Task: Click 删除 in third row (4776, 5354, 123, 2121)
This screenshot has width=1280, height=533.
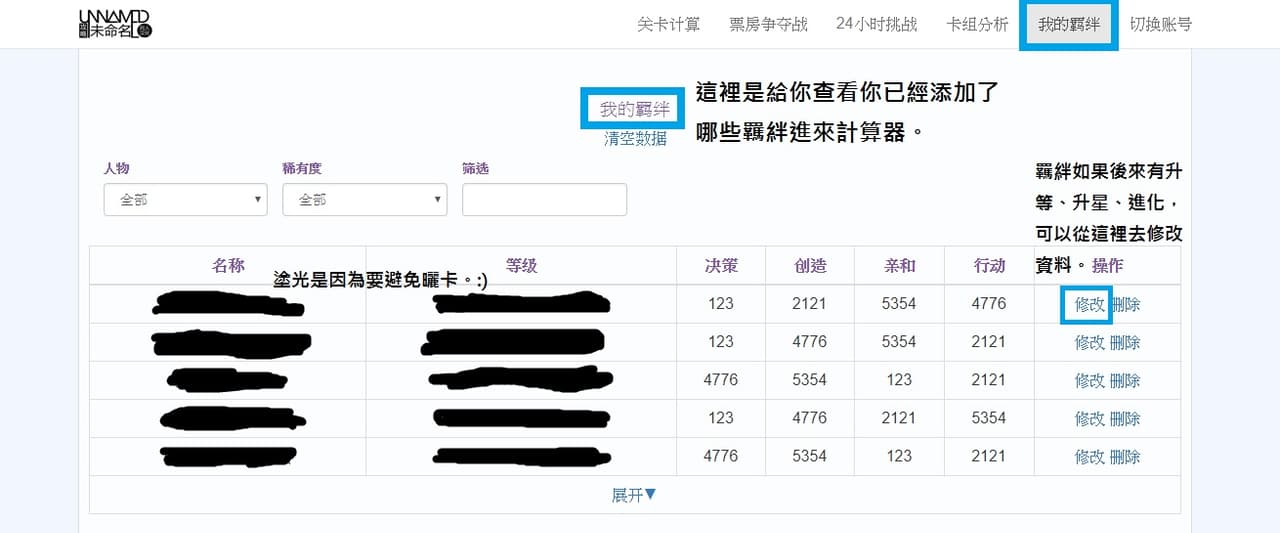Action: point(1125,380)
